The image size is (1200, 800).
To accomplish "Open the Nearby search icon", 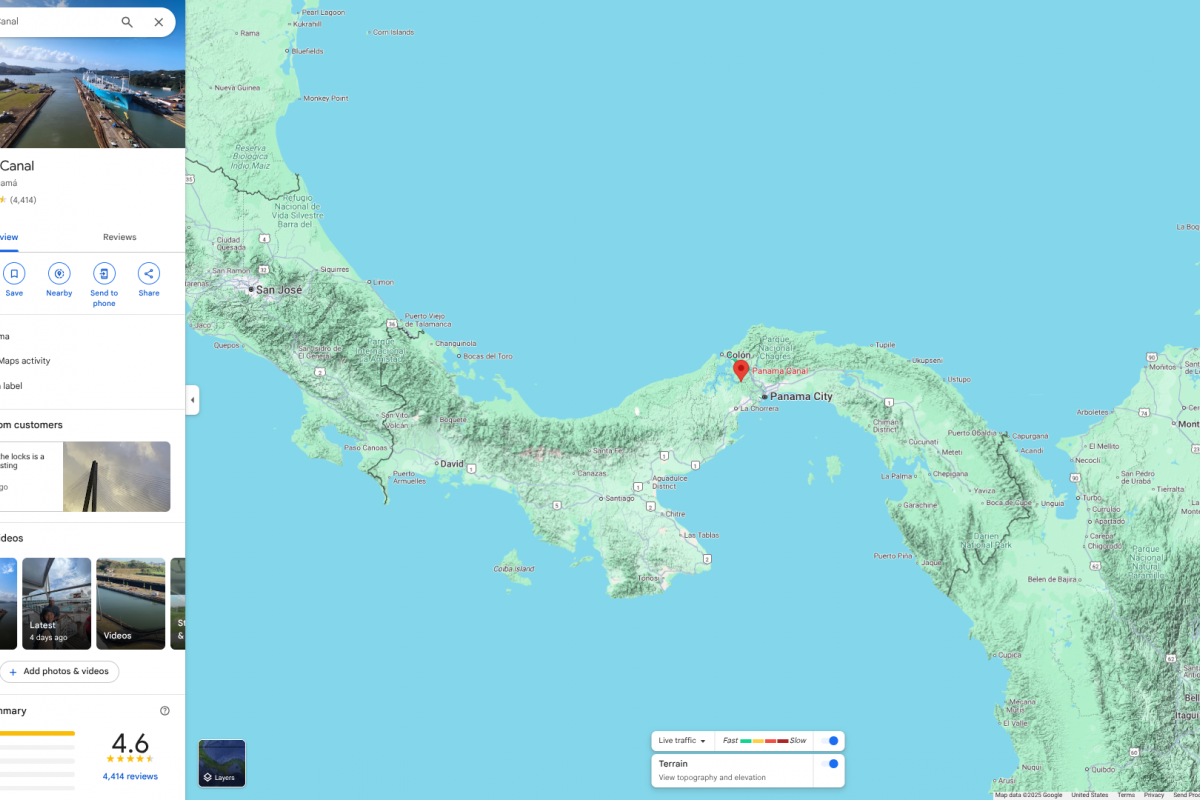I will click(x=59, y=274).
